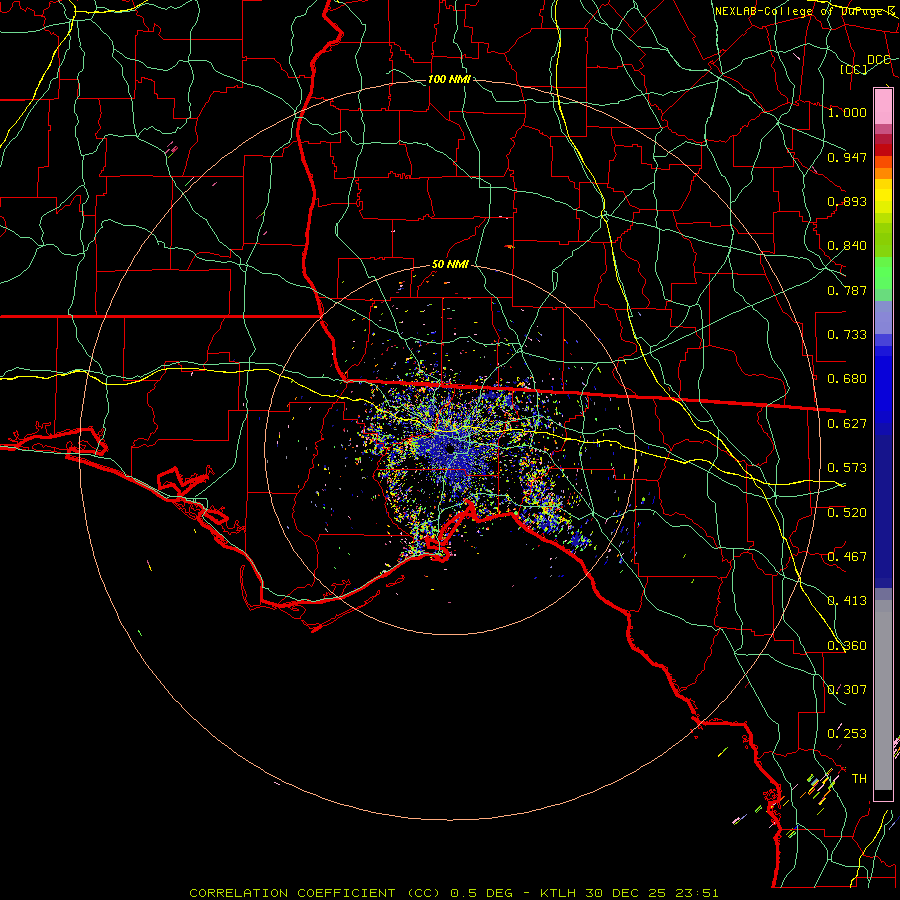
Task: Click the 0.893 scale value
Action: pos(847,201)
